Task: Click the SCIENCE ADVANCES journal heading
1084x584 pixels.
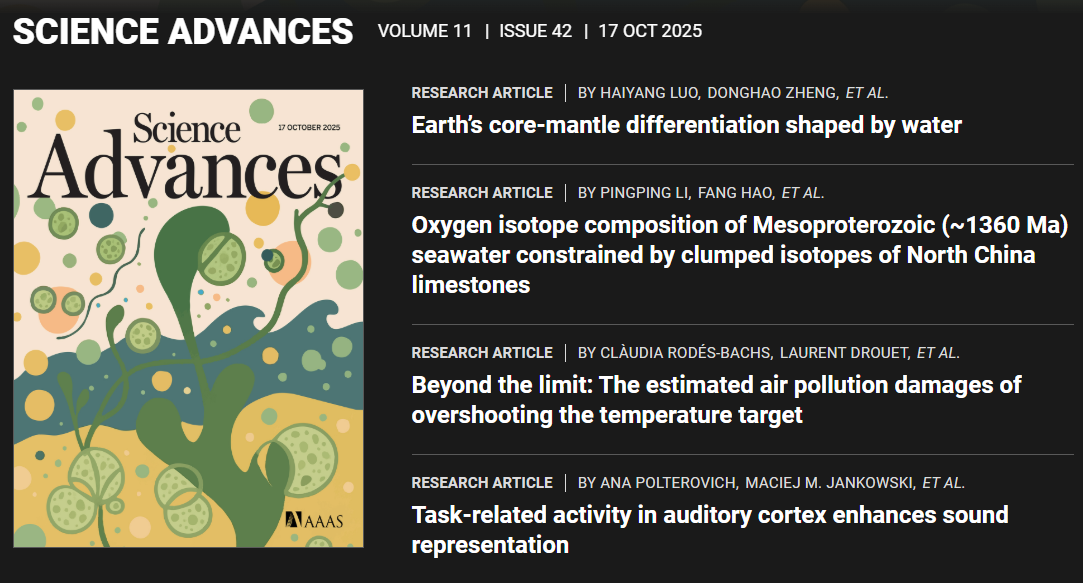Action: click(183, 31)
